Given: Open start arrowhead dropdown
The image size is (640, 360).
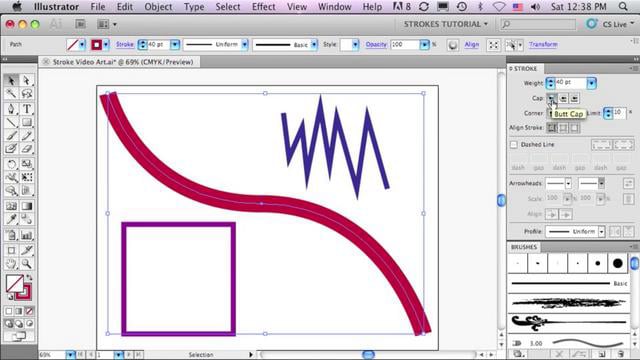Looking at the screenshot, I should (x=568, y=184).
